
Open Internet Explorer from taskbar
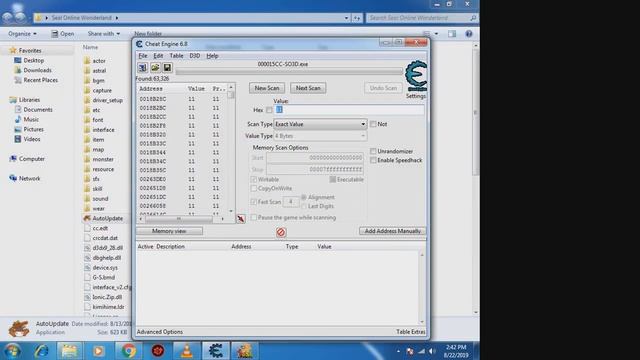pos(41,351)
